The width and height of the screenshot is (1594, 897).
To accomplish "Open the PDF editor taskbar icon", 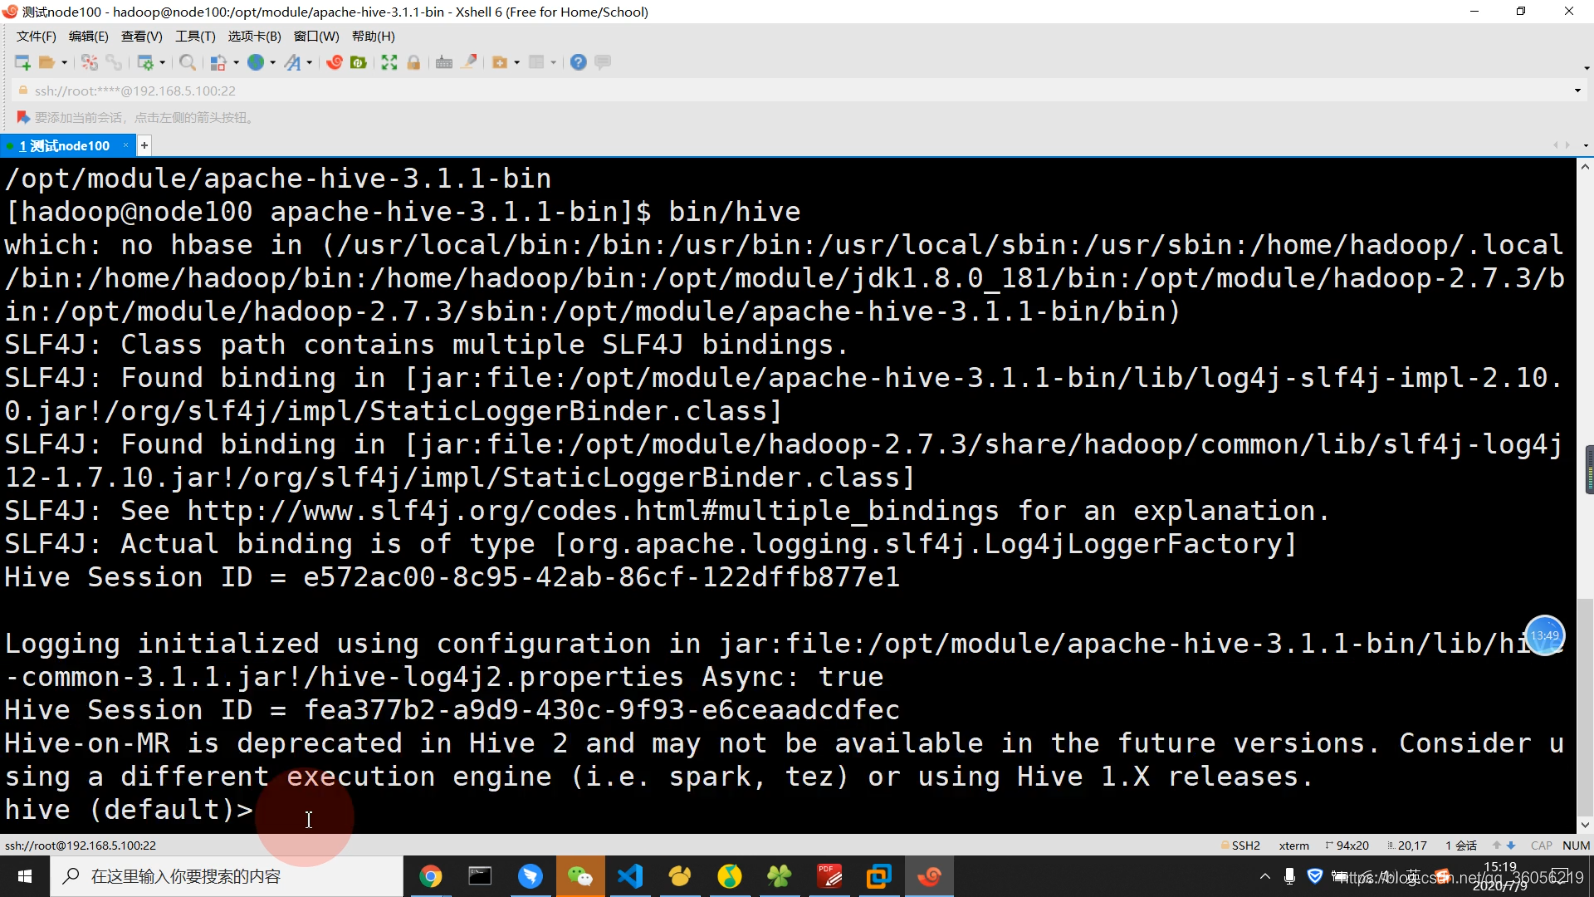I will tap(829, 877).
